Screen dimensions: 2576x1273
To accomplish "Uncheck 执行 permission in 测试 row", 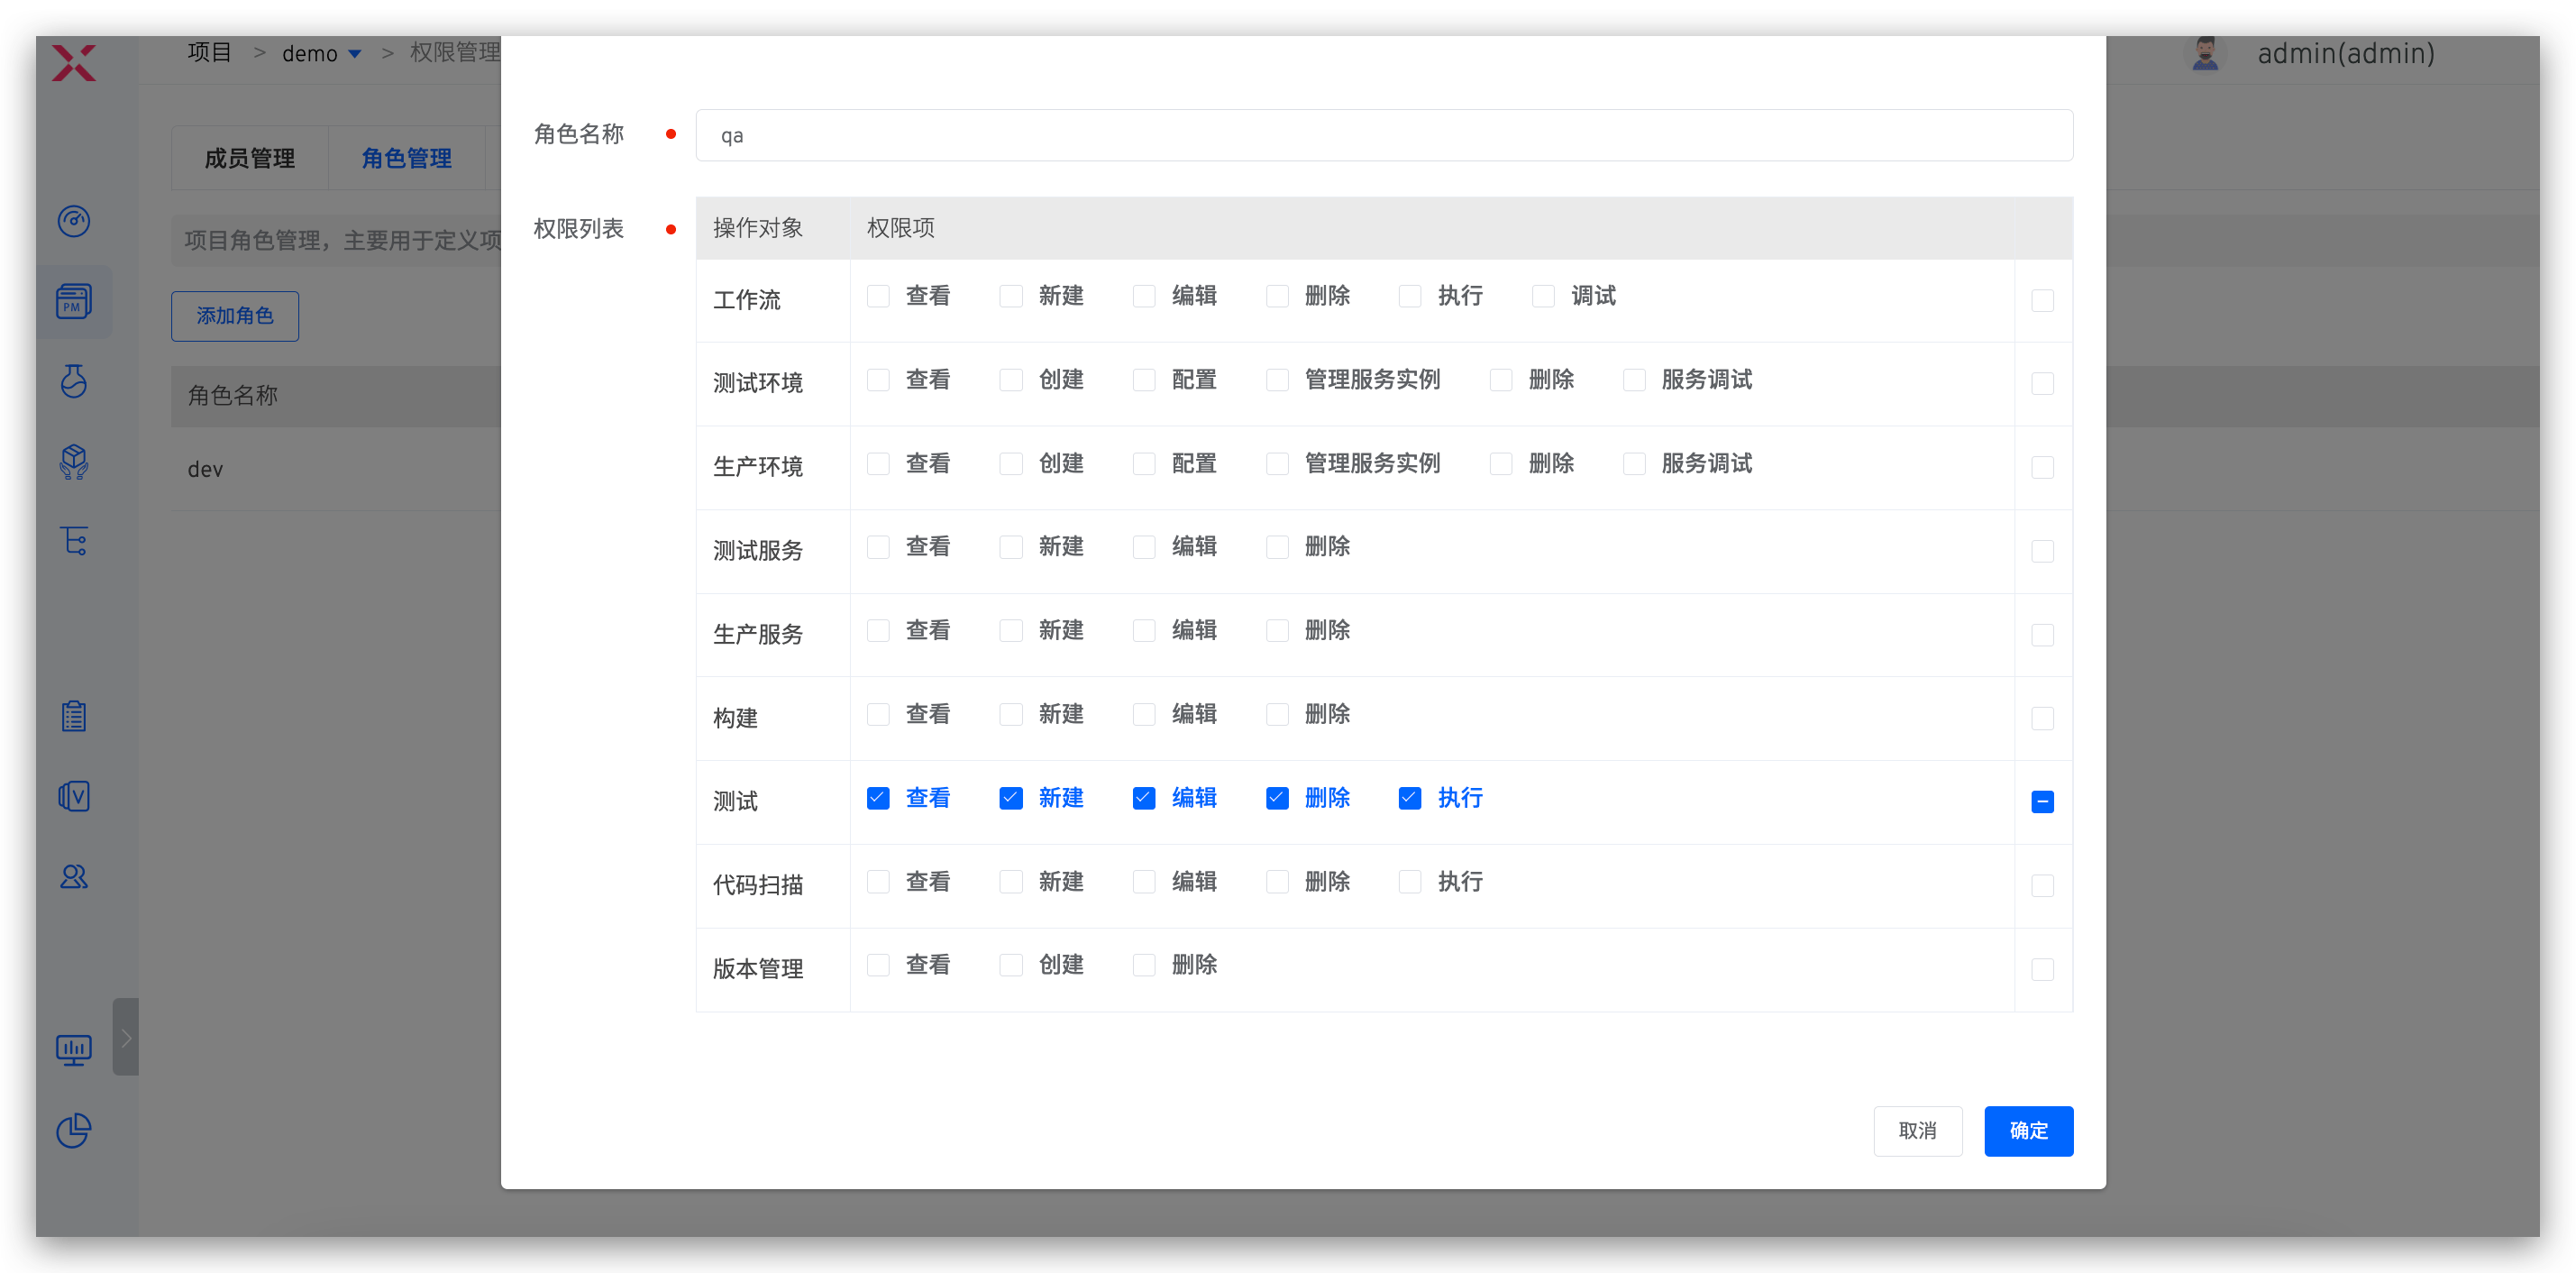I will [1410, 798].
